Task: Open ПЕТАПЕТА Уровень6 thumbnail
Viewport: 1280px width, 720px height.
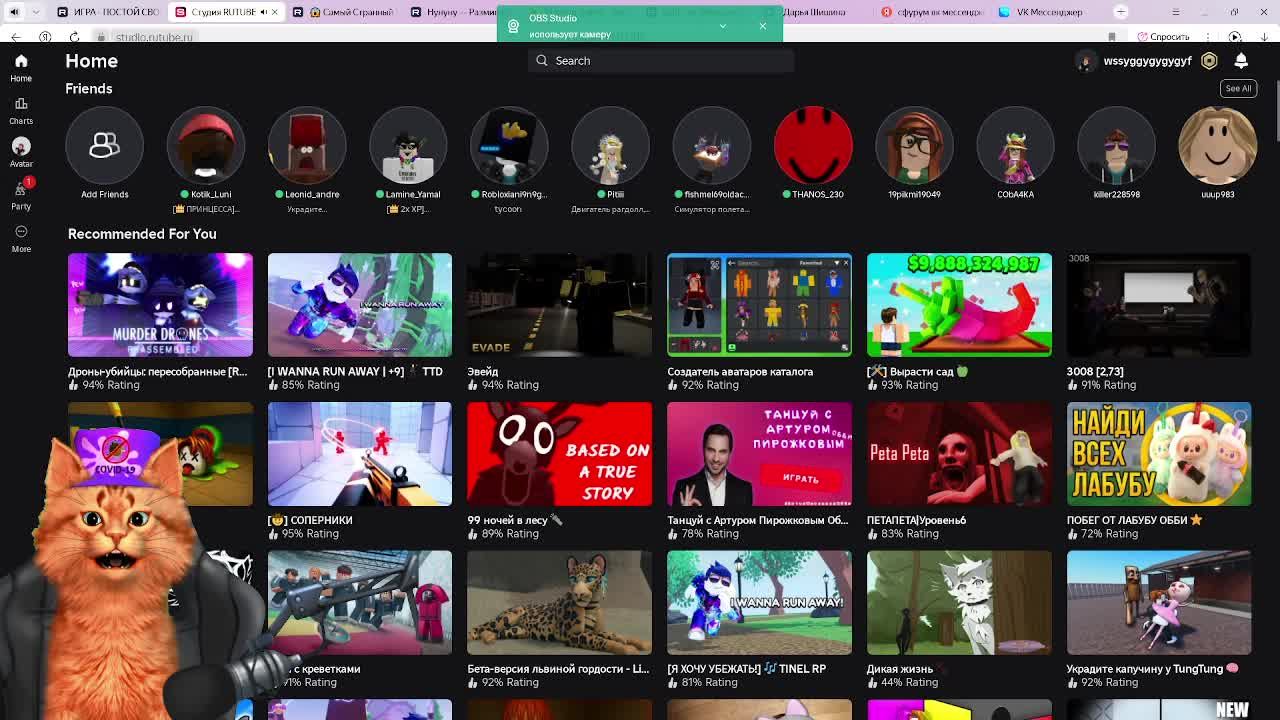Action: point(959,454)
